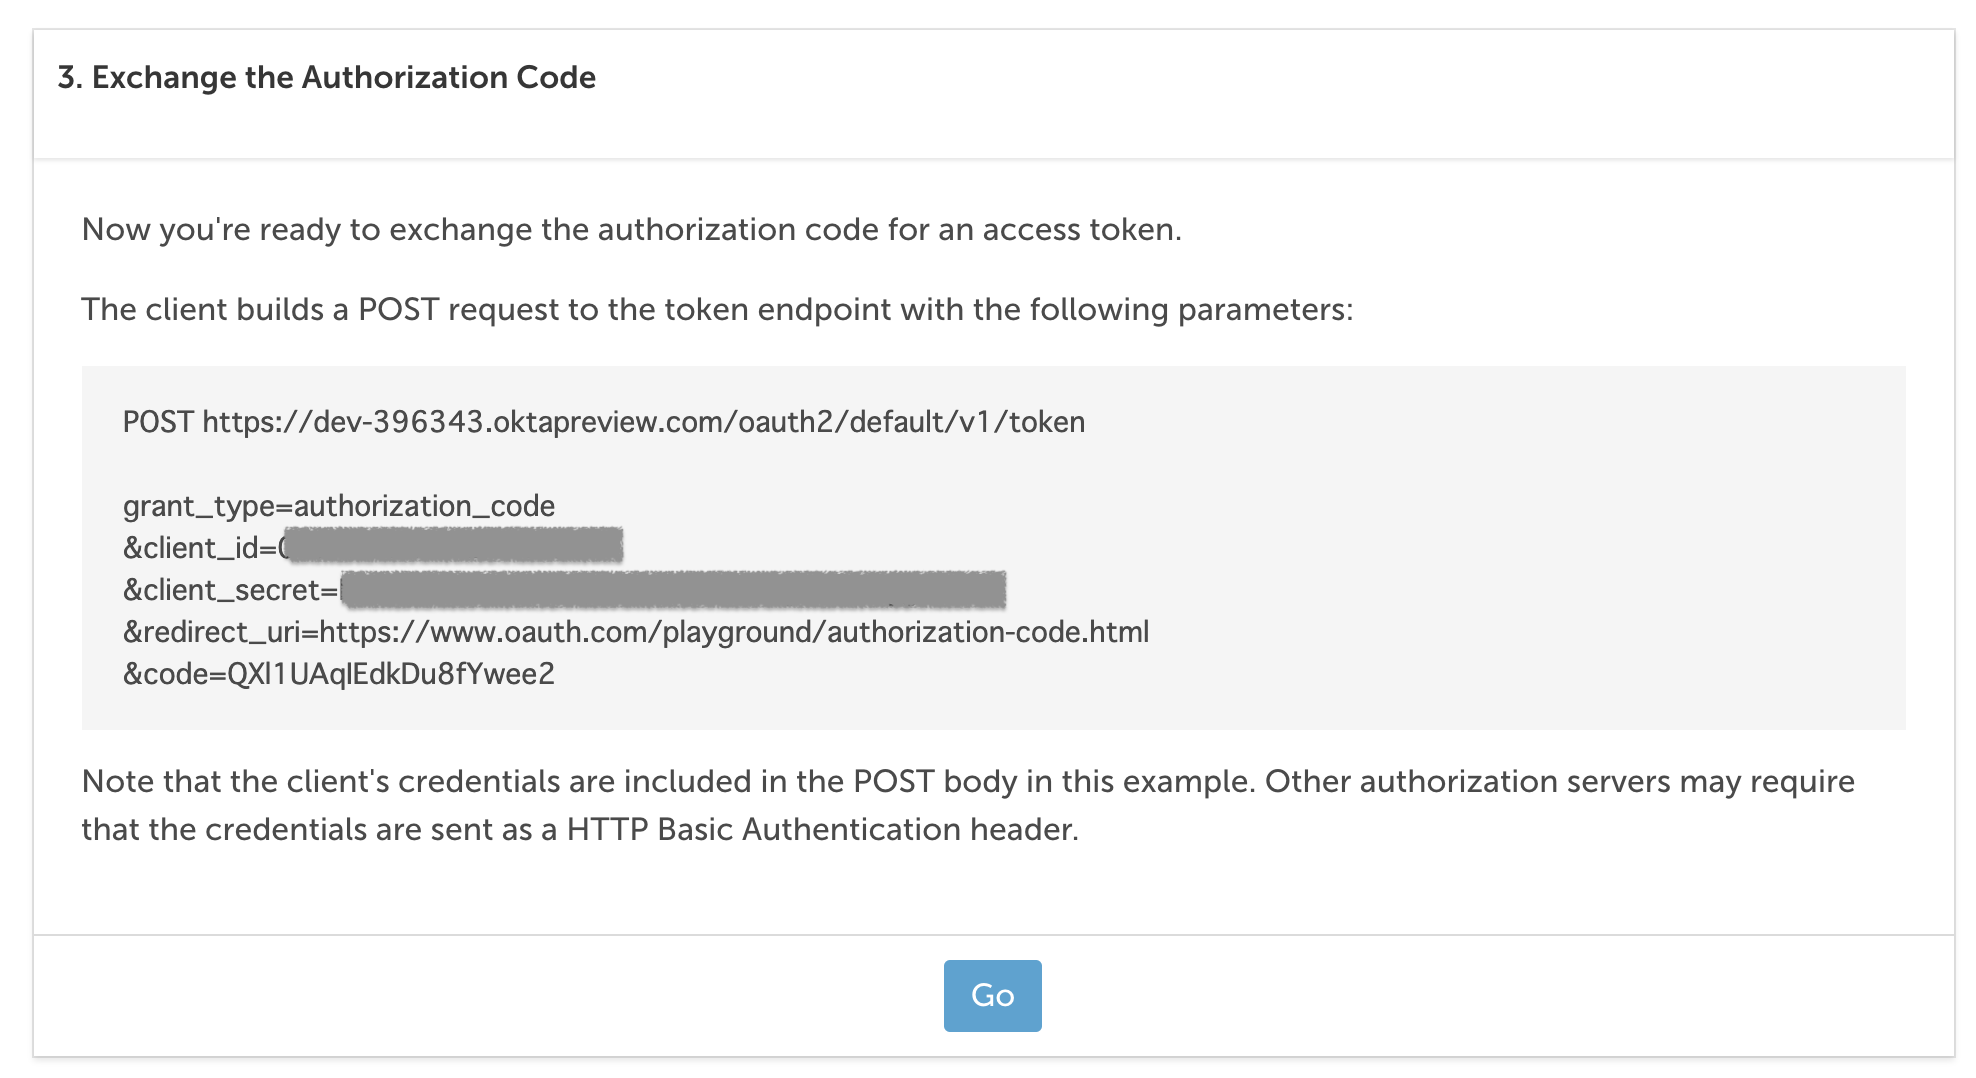Click the note about HTTP Basic Authentication header
Image resolution: width=1976 pixels, height=1078 pixels.
click(968, 805)
